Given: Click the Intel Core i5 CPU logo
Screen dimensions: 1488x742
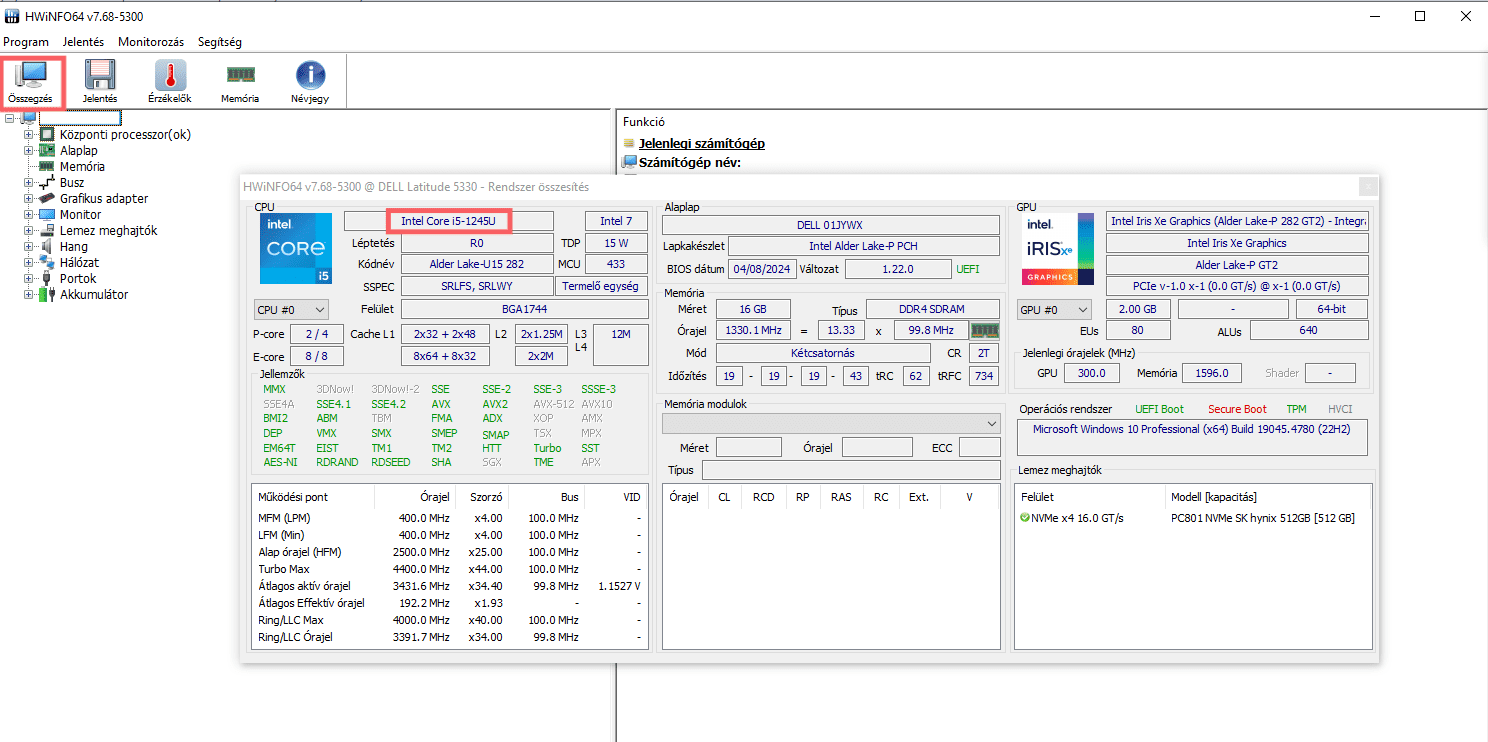Looking at the screenshot, I should click(295, 248).
